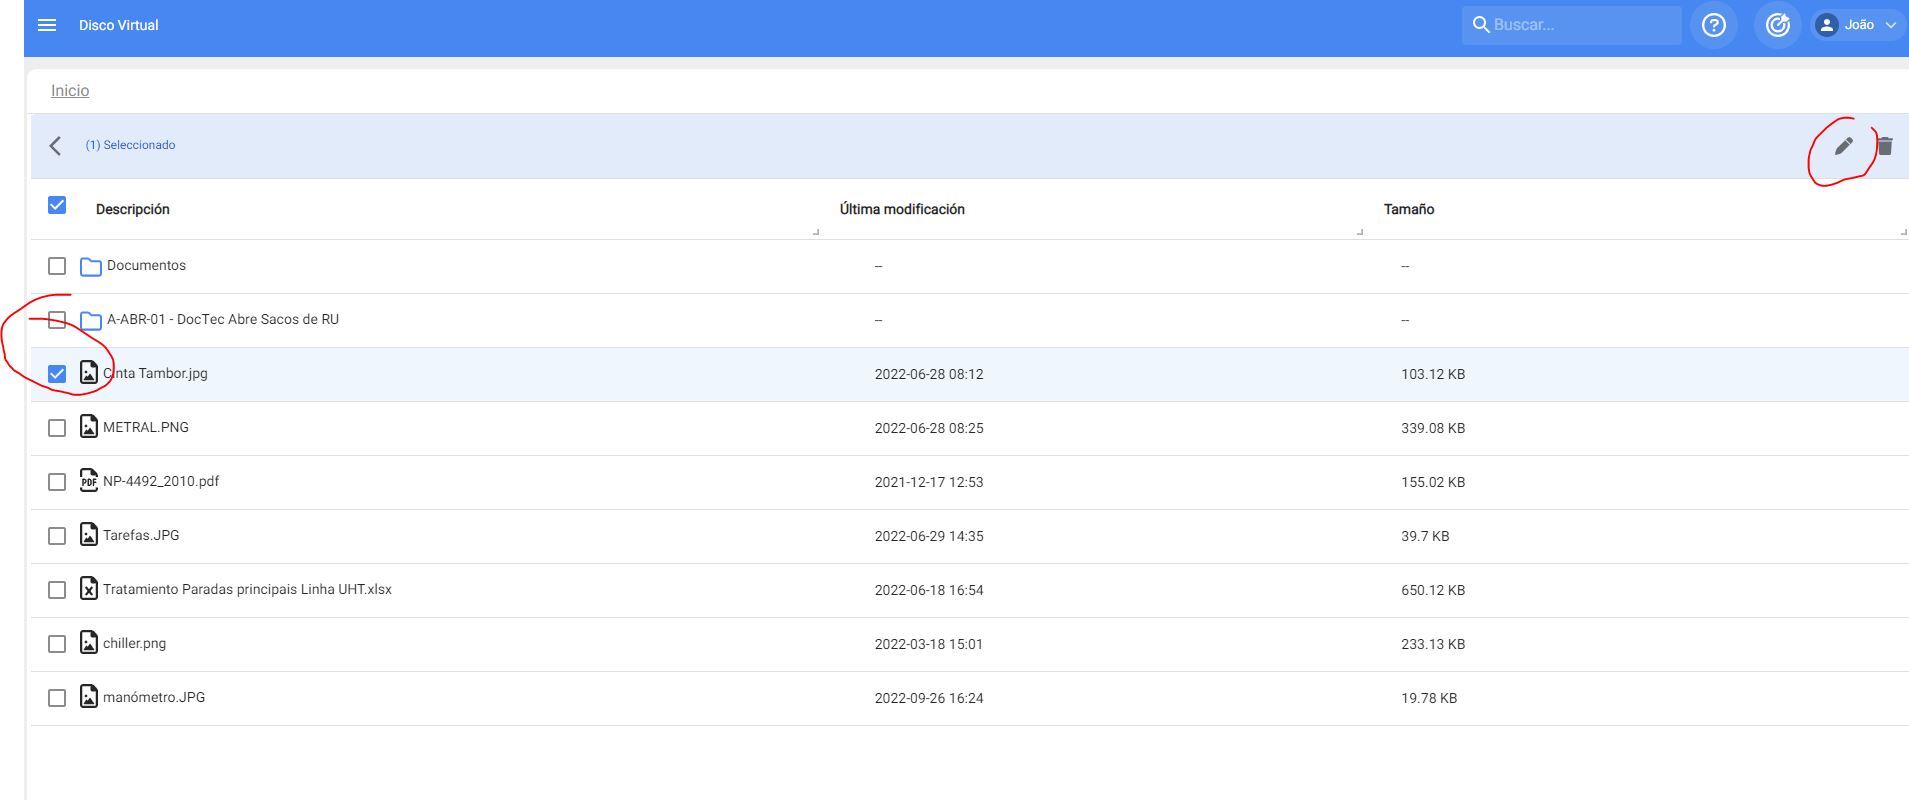Sort by Última modificación column header
Screen dimensions: 1909x800
tap(902, 209)
